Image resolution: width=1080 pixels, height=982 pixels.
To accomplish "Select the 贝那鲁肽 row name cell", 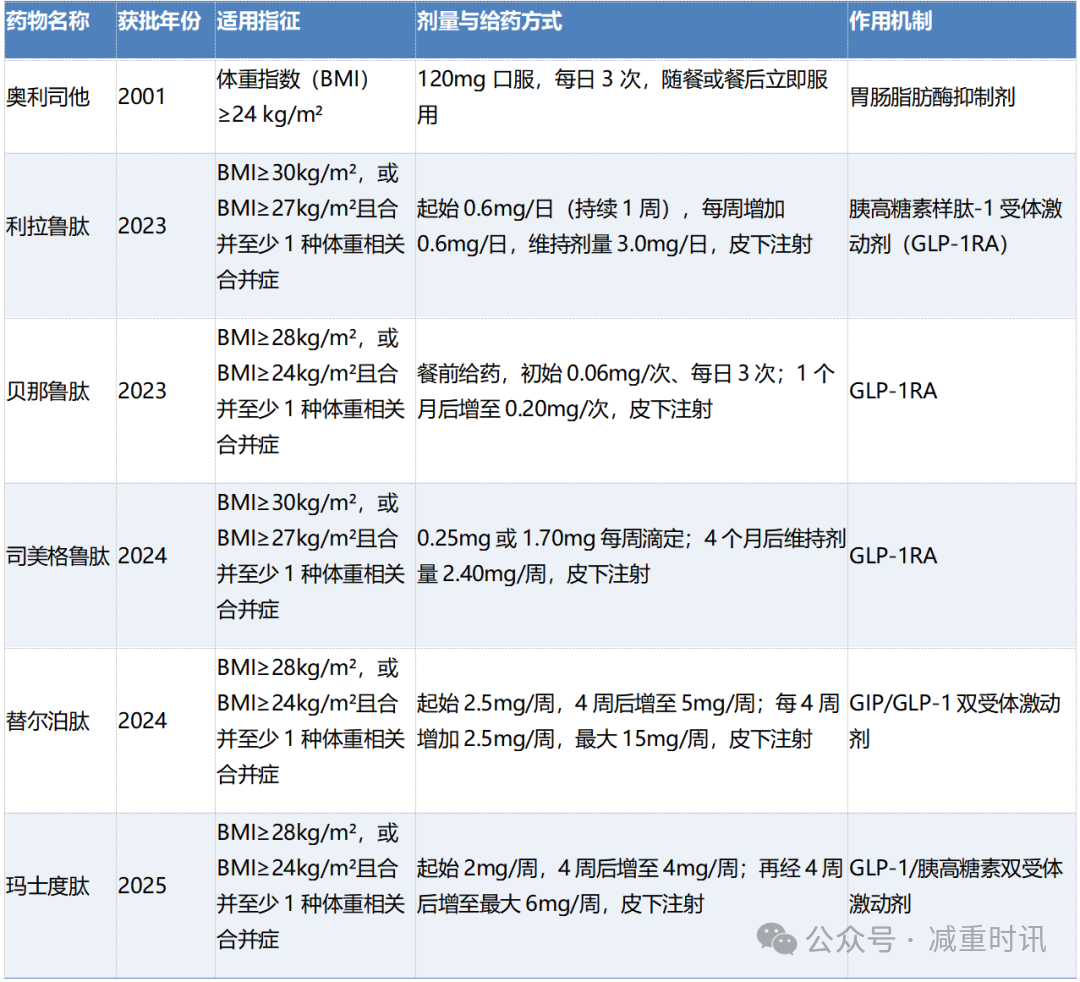I will point(48,391).
